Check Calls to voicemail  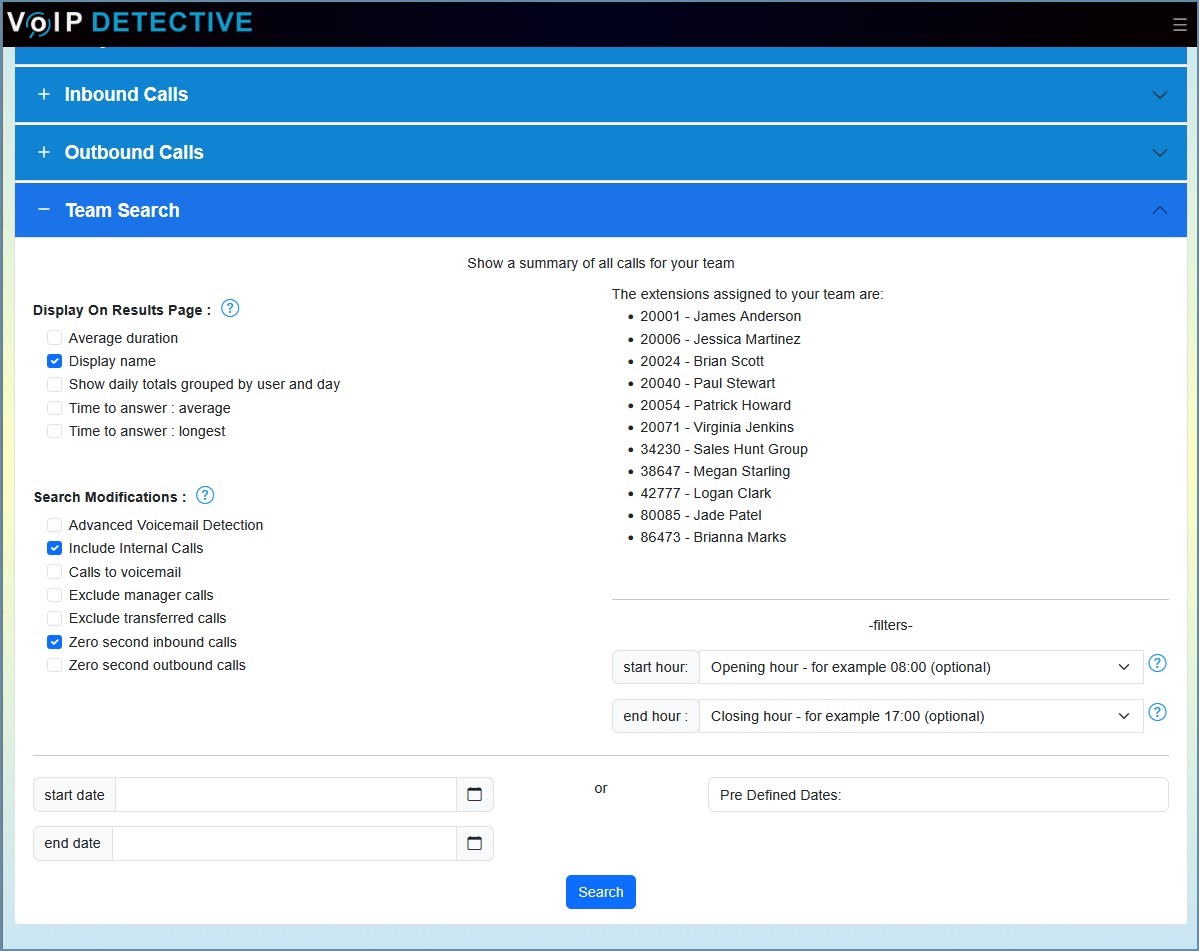(x=54, y=571)
